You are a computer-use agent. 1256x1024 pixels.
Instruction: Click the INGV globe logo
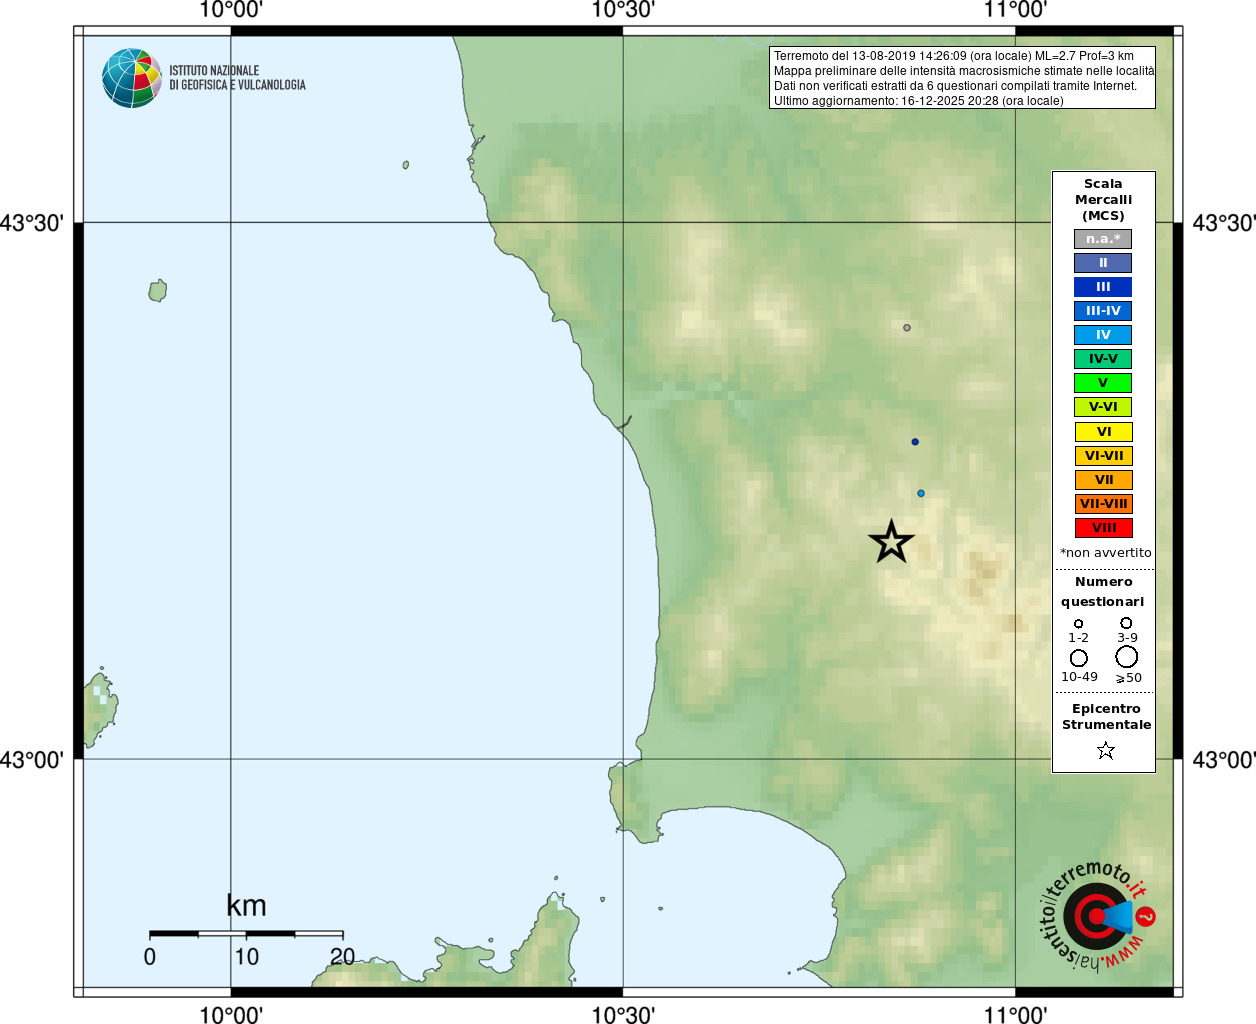tap(132, 78)
